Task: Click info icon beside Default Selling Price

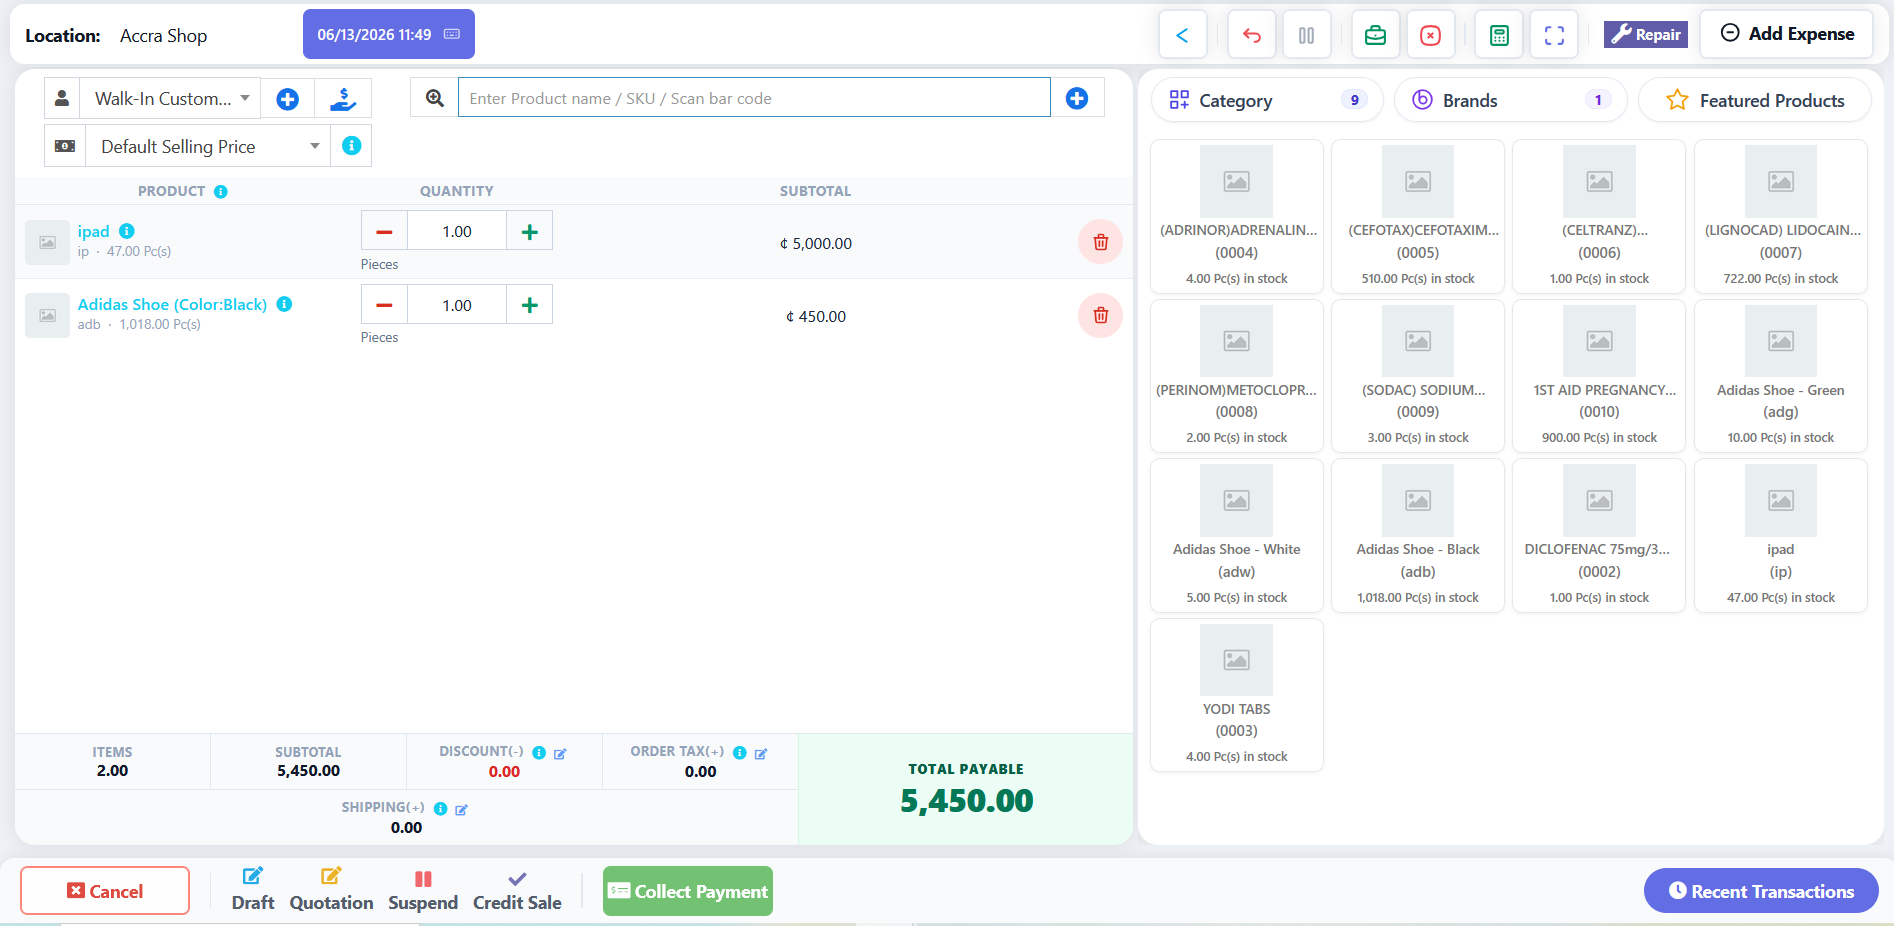Action: coord(351,146)
